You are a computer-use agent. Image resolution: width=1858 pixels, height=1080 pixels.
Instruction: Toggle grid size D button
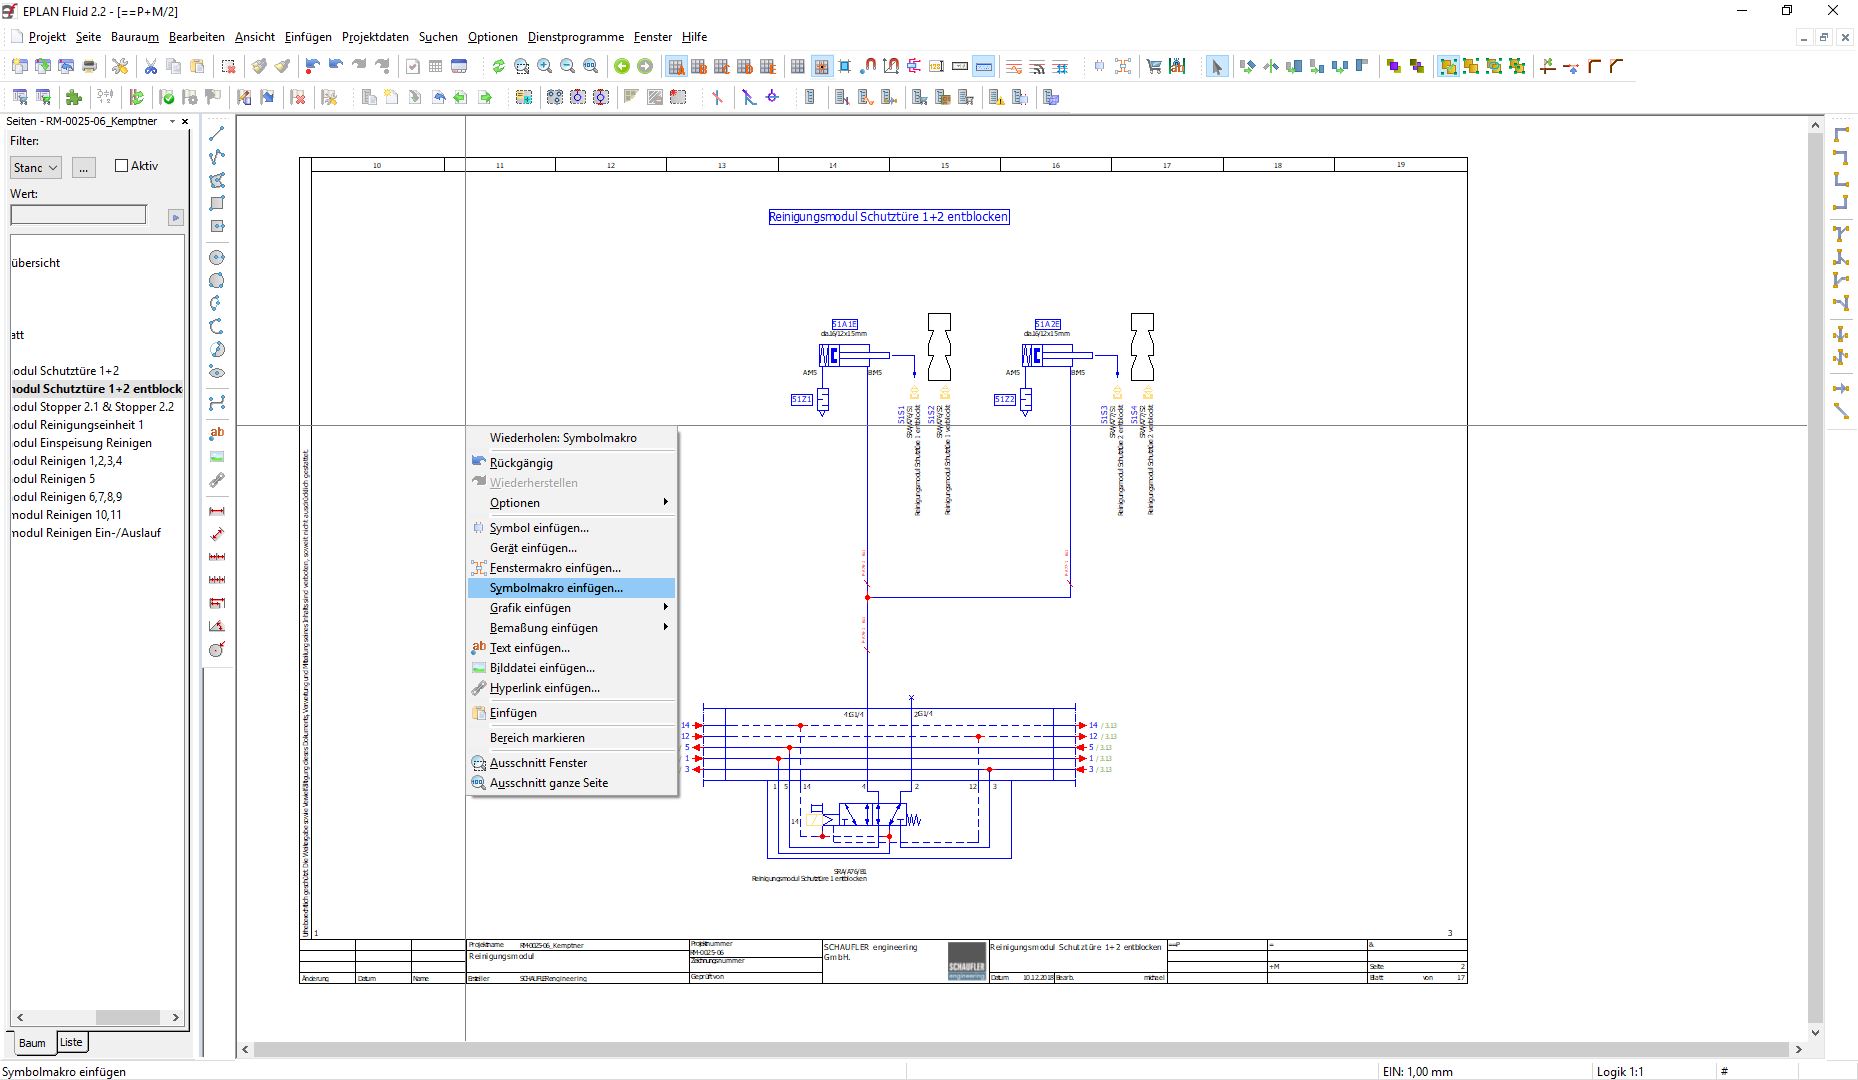click(x=745, y=66)
